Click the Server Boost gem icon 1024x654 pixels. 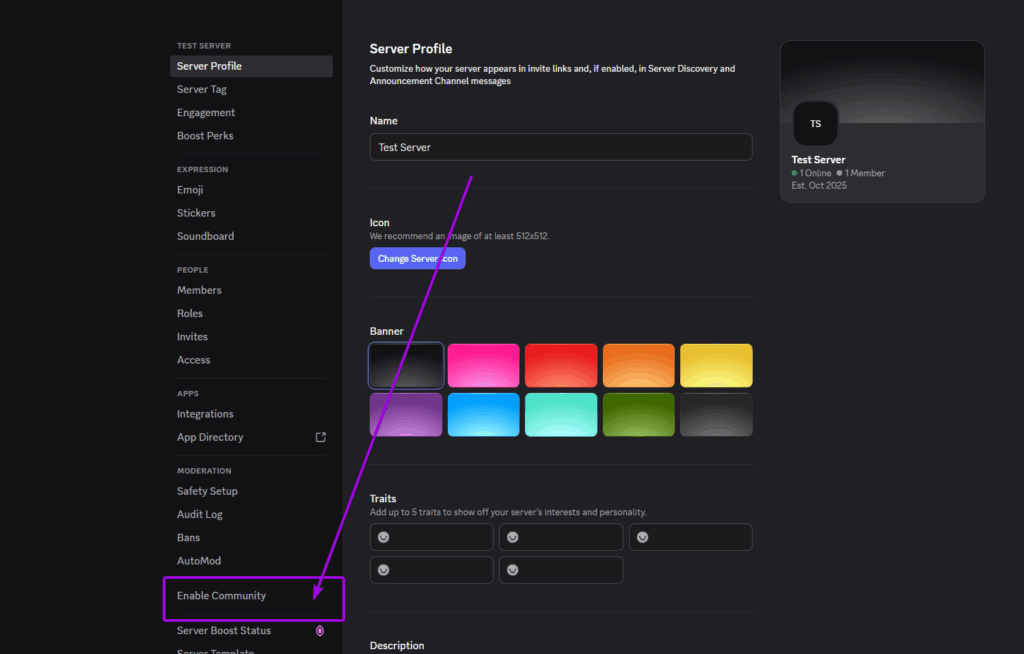pyautogui.click(x=319, y=630)
